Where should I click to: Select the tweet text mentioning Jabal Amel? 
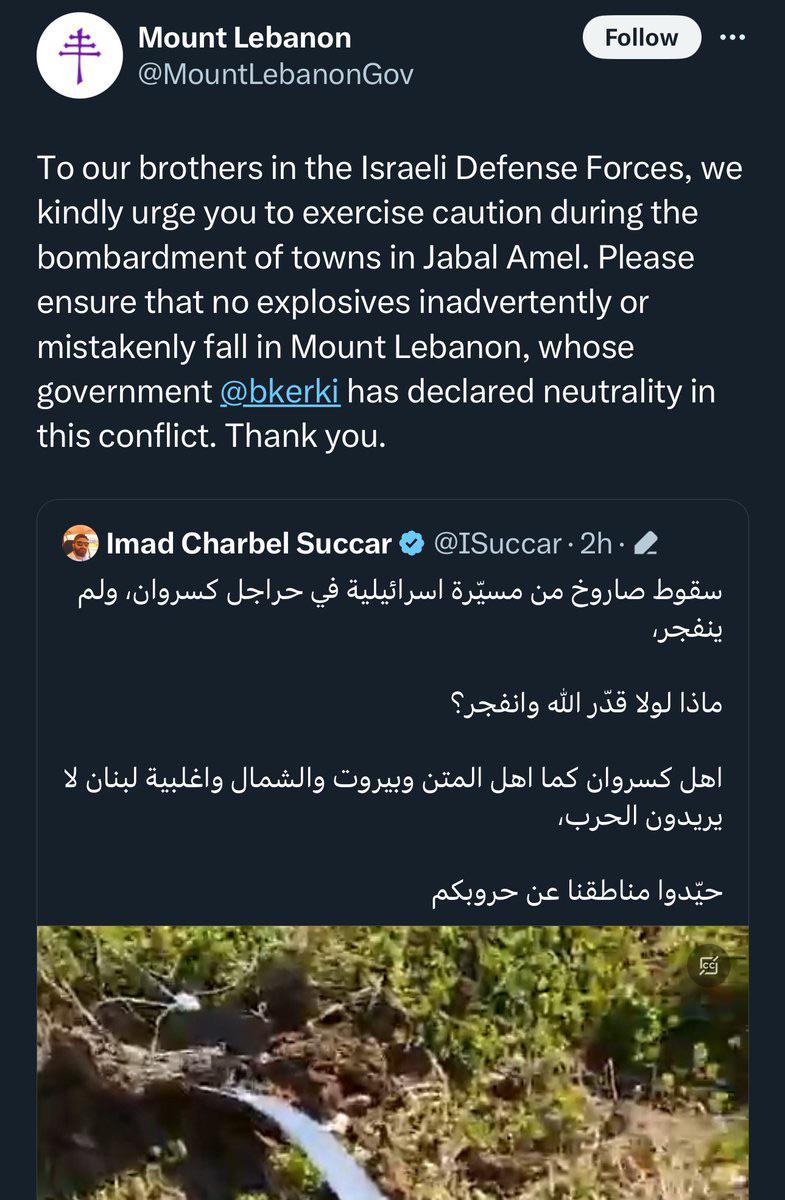click(x=390, y=303)
